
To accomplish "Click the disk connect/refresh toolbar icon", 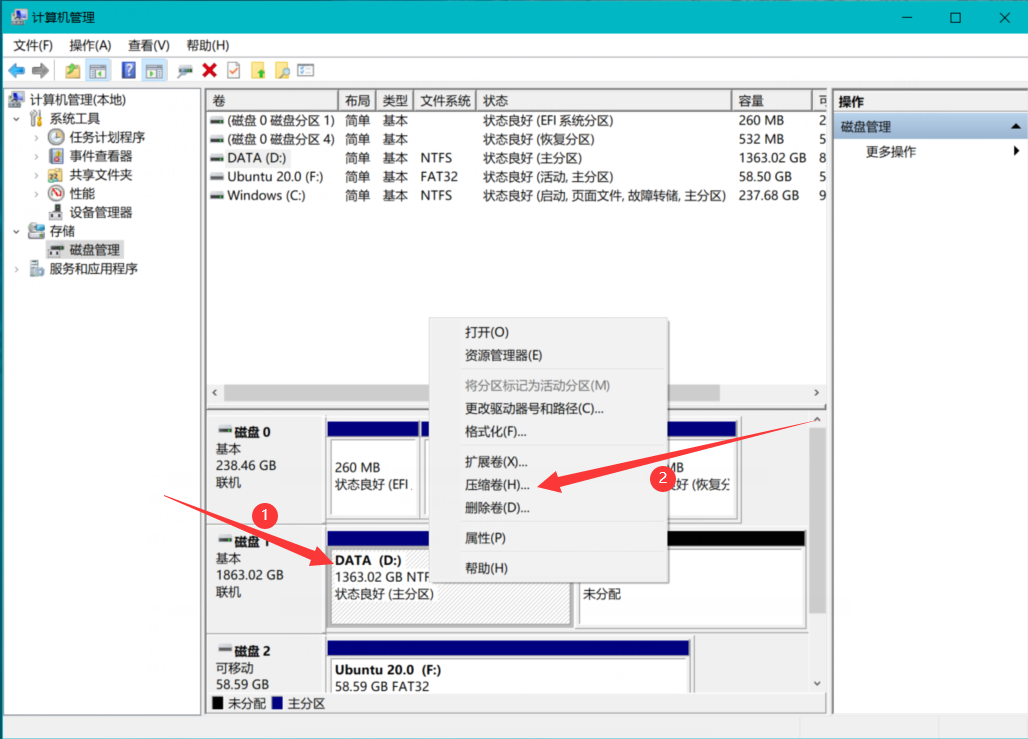I will [185, 70].
